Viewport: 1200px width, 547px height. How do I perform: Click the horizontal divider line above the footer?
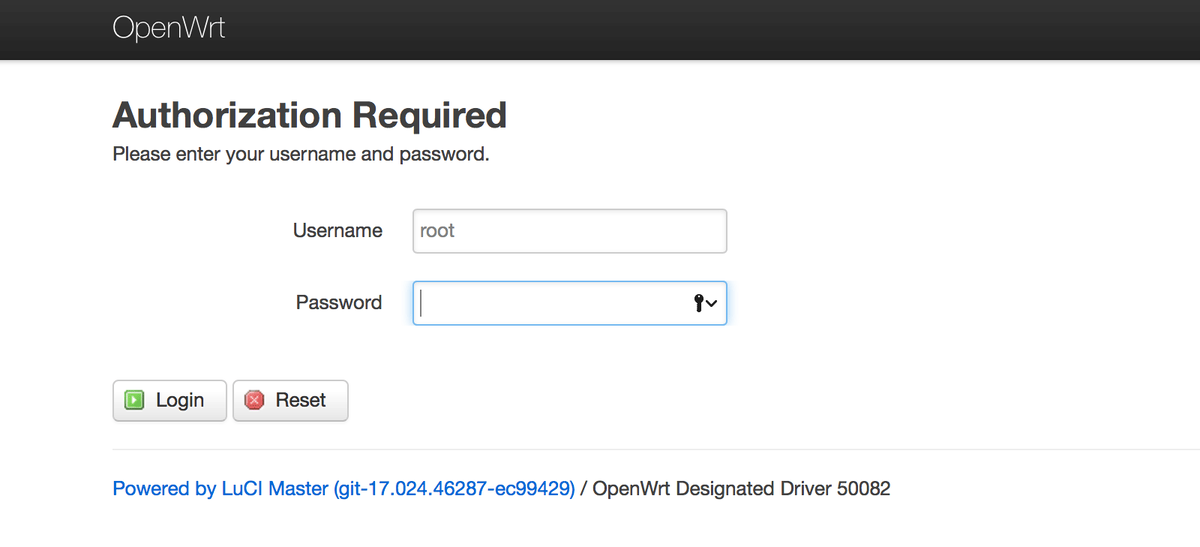[656, 450]
